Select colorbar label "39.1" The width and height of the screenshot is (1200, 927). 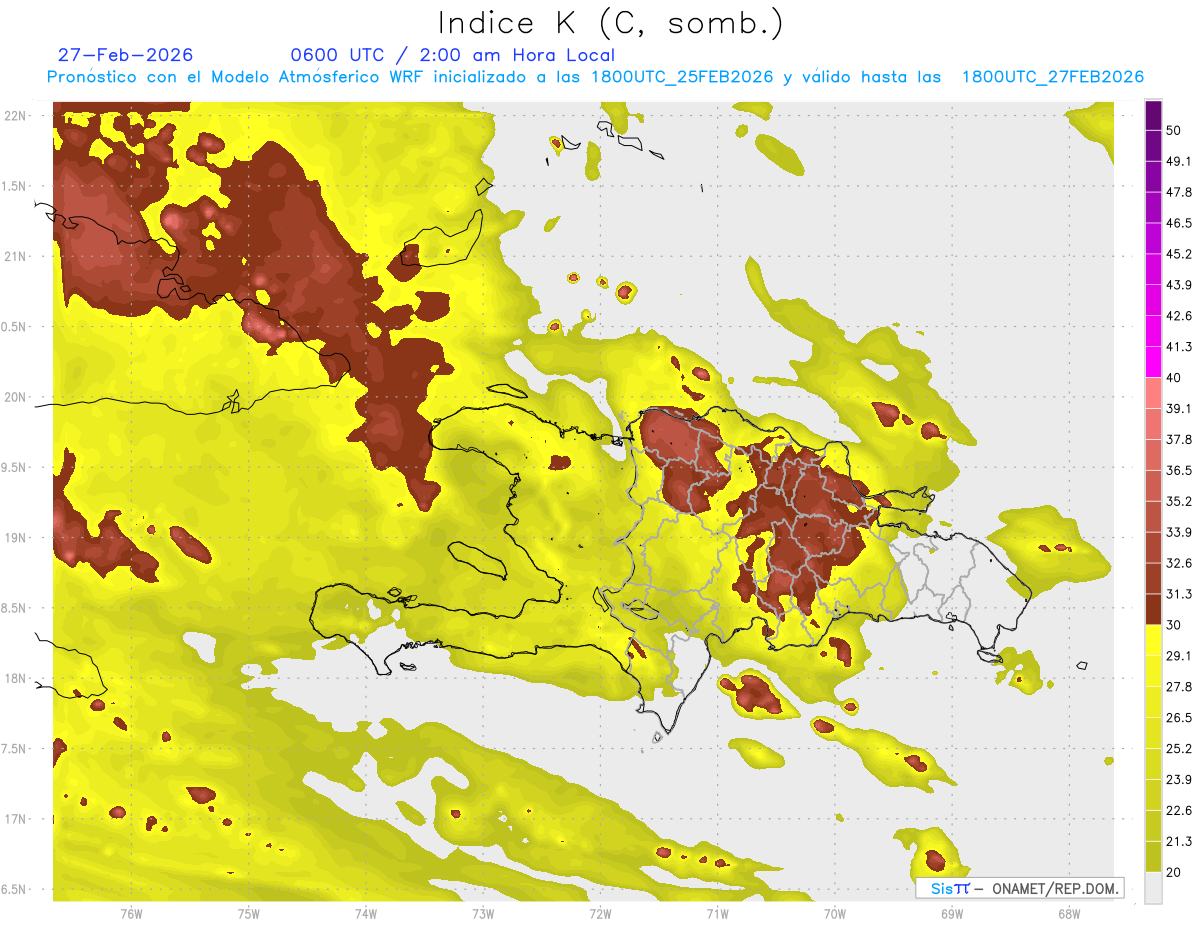[x=1179, y=408]
